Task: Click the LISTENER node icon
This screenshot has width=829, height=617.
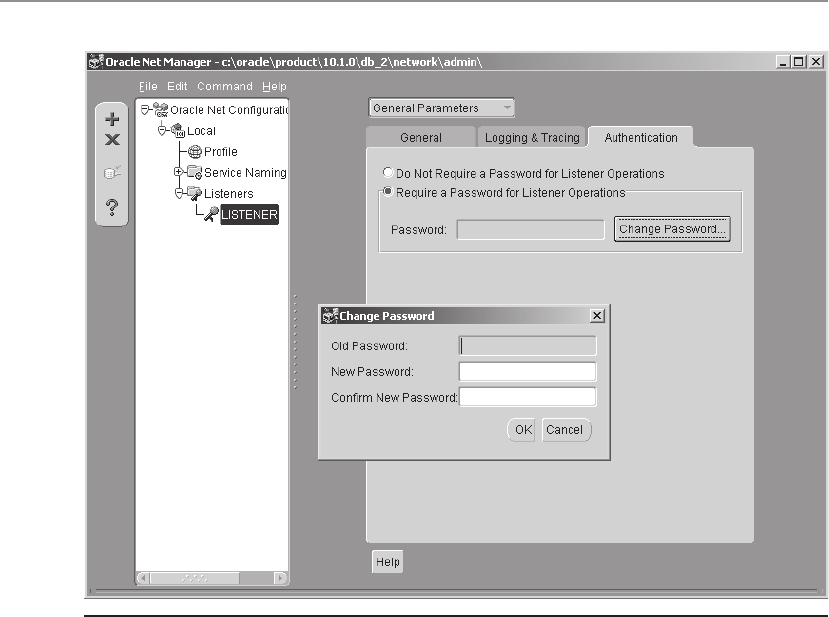Action: 211,214
